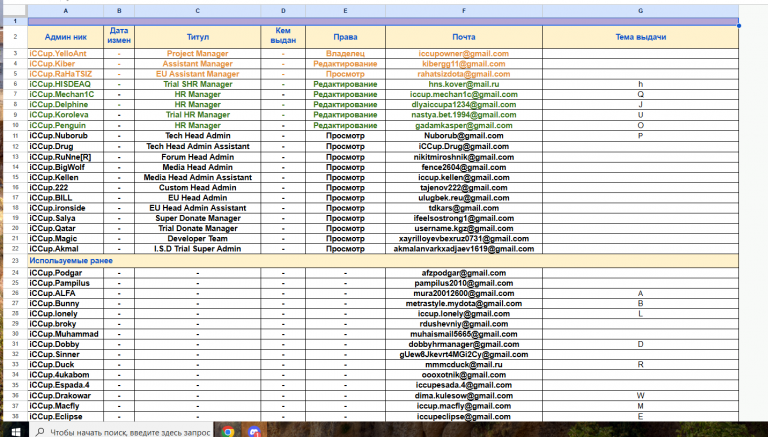The width and height of the screenshot is (768, 437).
Task: Select column D header
Action: [283, 11]
